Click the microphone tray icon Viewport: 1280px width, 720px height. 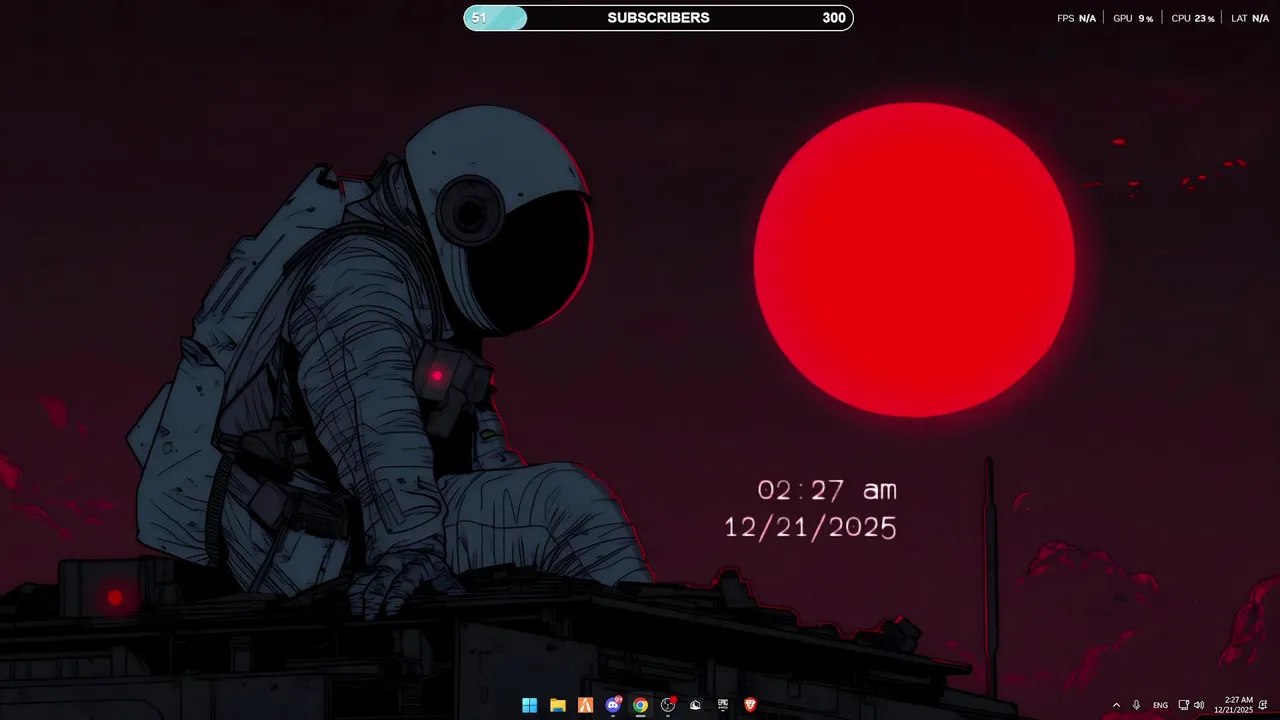click(x=1136, y=705)
